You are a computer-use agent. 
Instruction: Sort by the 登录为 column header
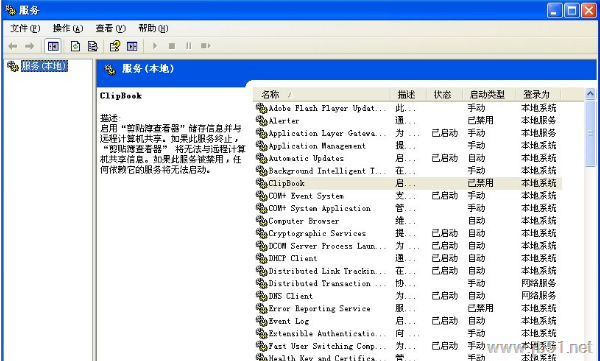click(x=537, y=94)
